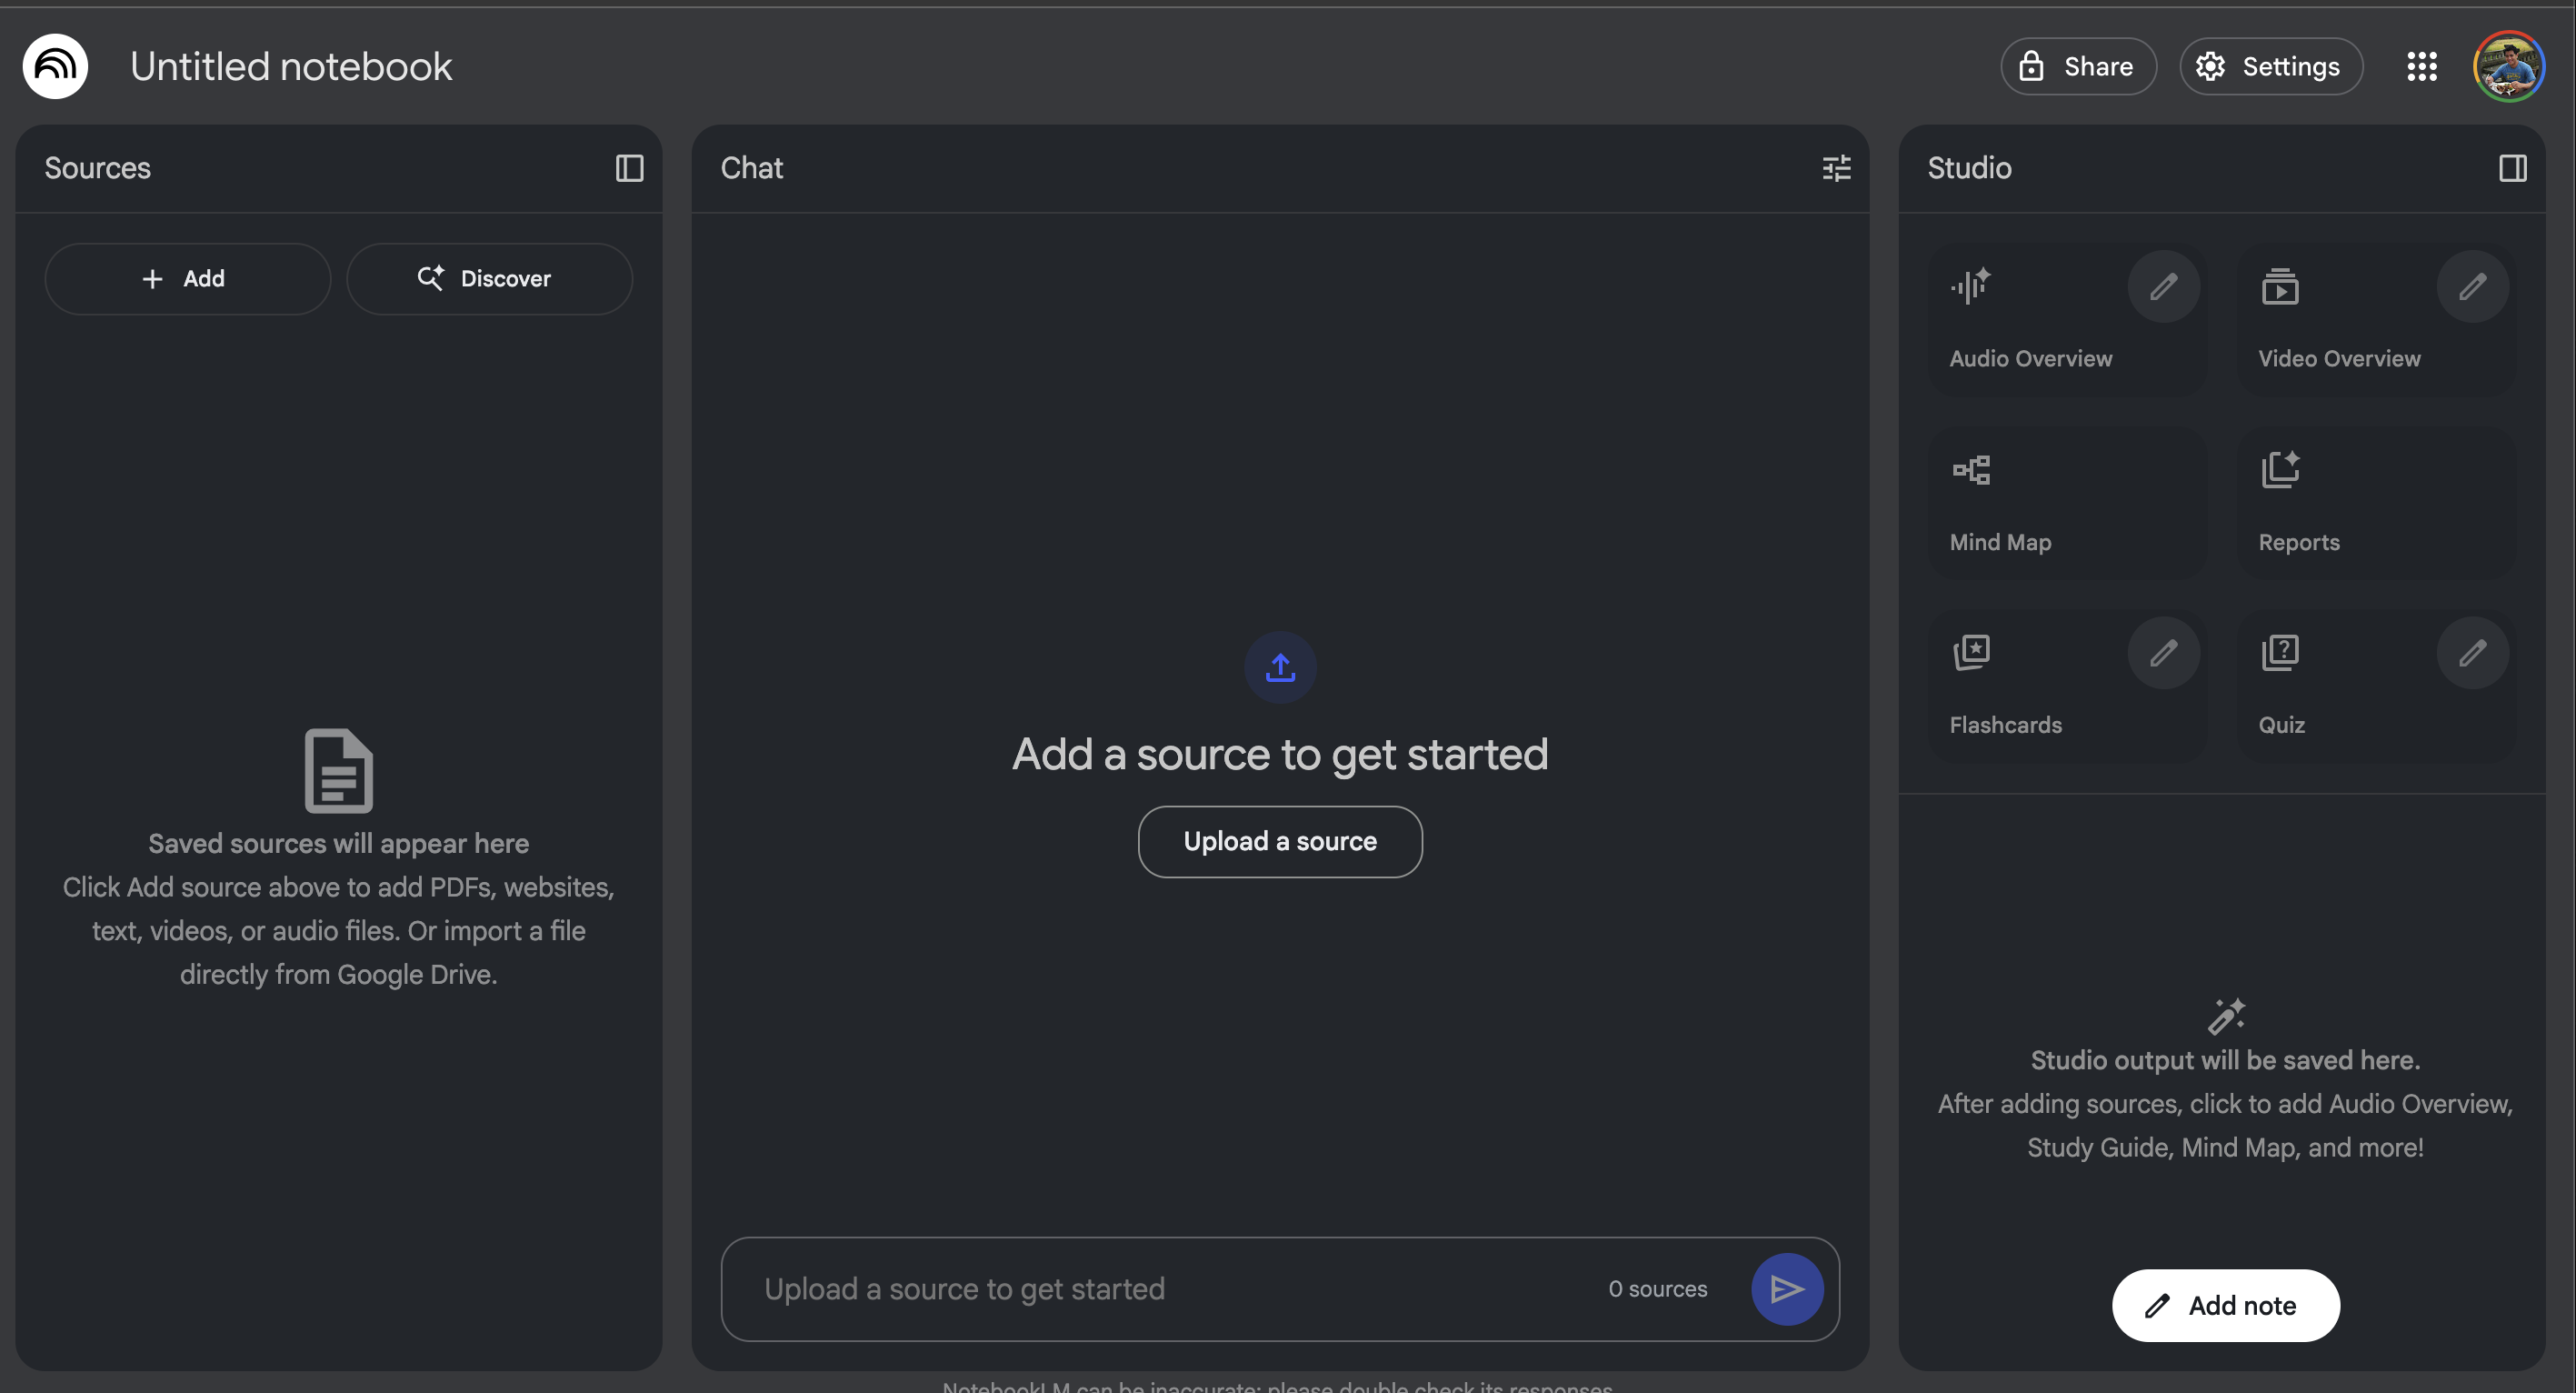Viewport: 2576px width, 1393px height.
Task: Collapse the Sources panel
Action: point(629,168)
